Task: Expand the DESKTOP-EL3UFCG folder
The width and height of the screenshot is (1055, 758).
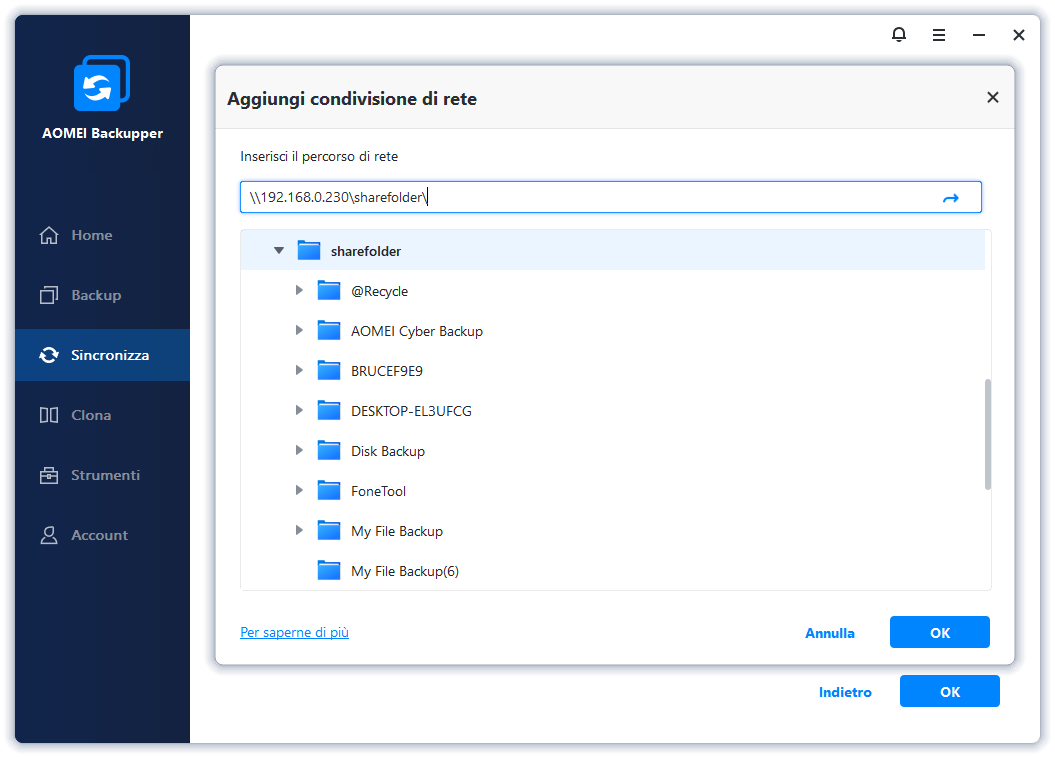Action: pos(299,410)
